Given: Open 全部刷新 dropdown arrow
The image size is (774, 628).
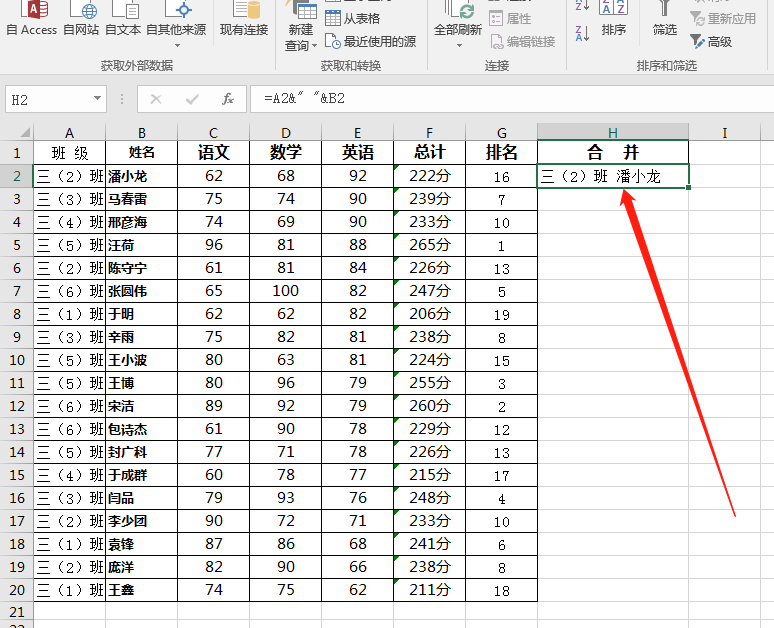Looking at the screenshot, I should pyautogui.click(x=459, y=45).
